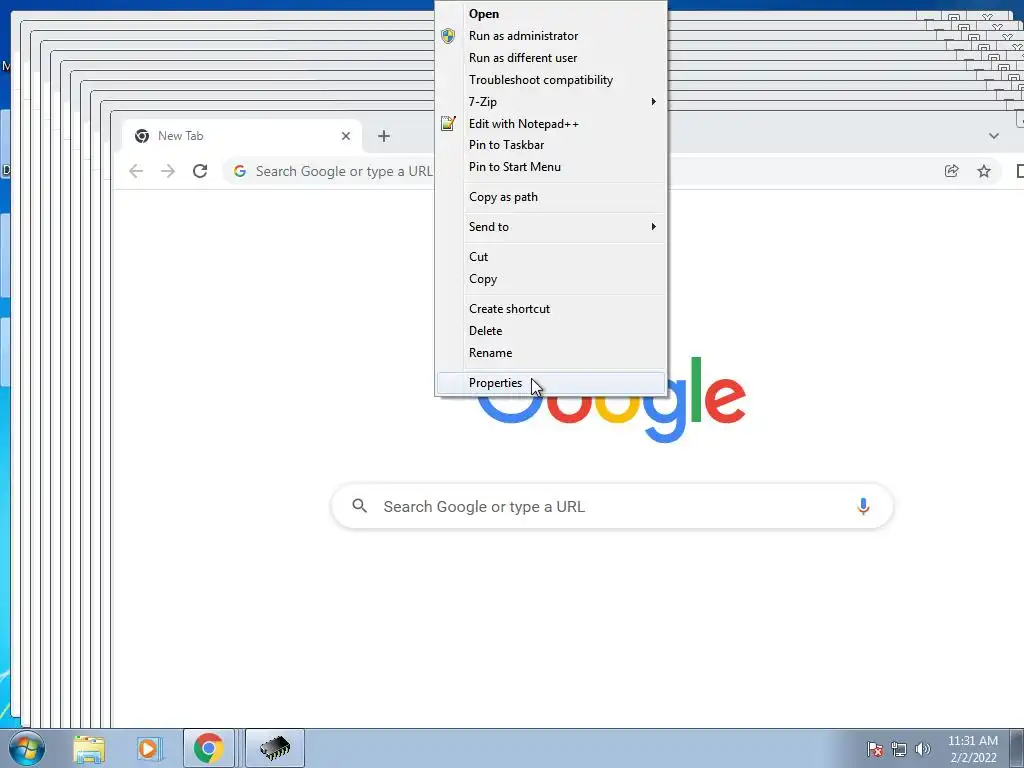
Task: Click the administrator shield icon
Action: point(448,36)
